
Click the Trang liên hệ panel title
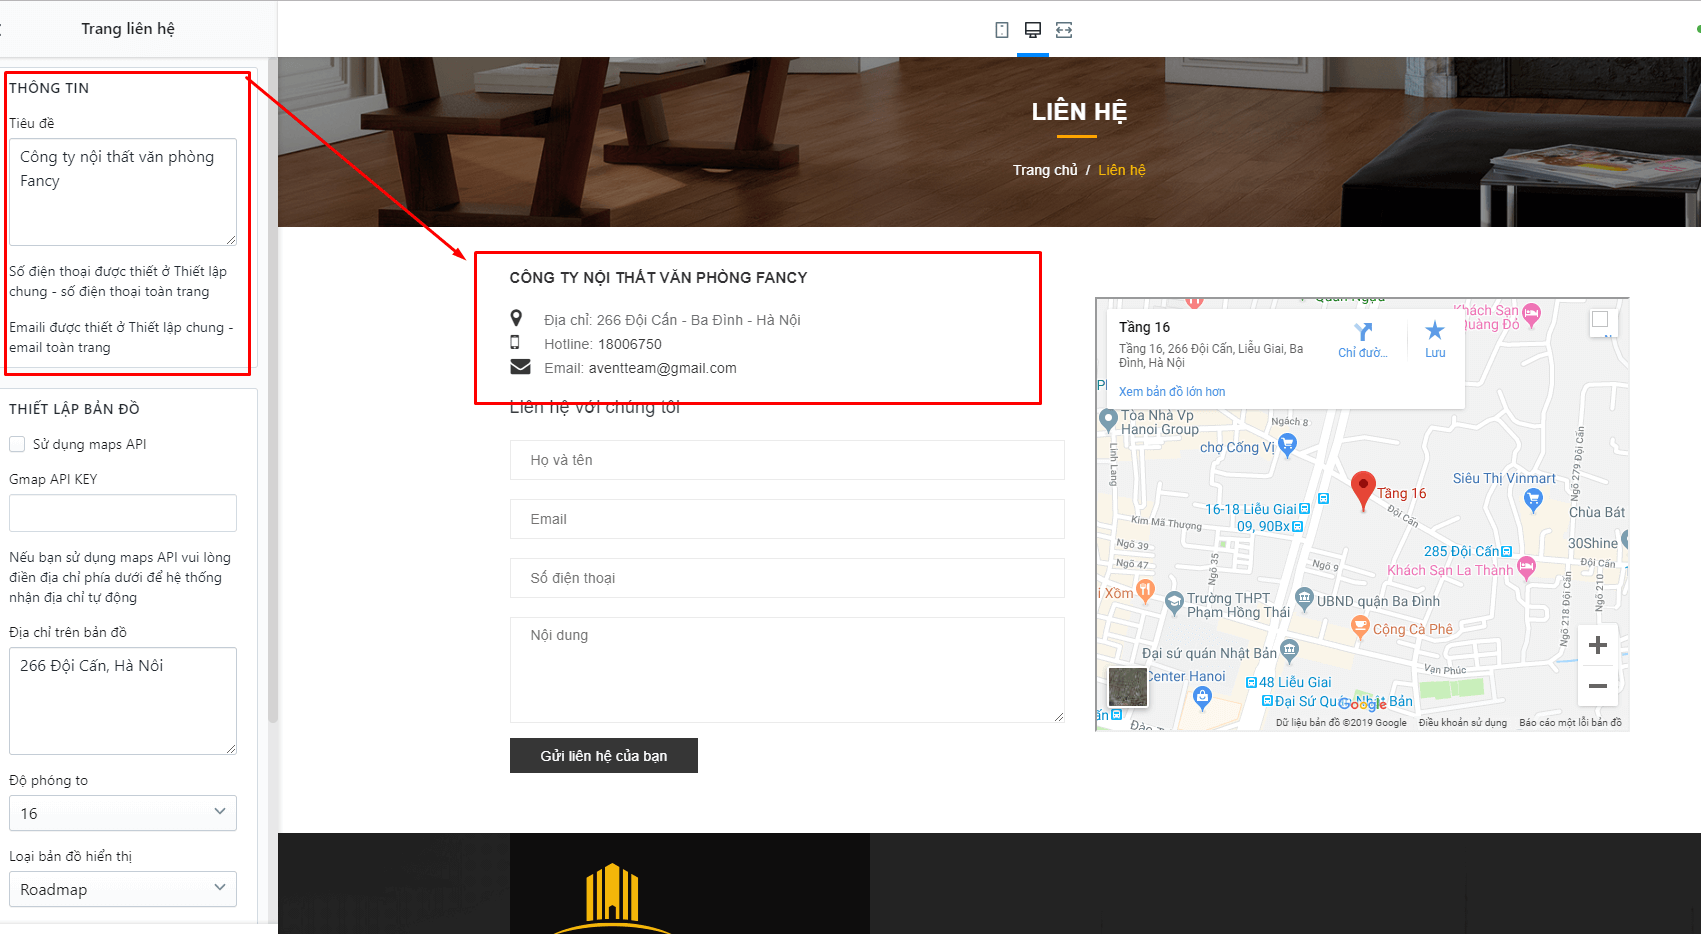(128, 29)
